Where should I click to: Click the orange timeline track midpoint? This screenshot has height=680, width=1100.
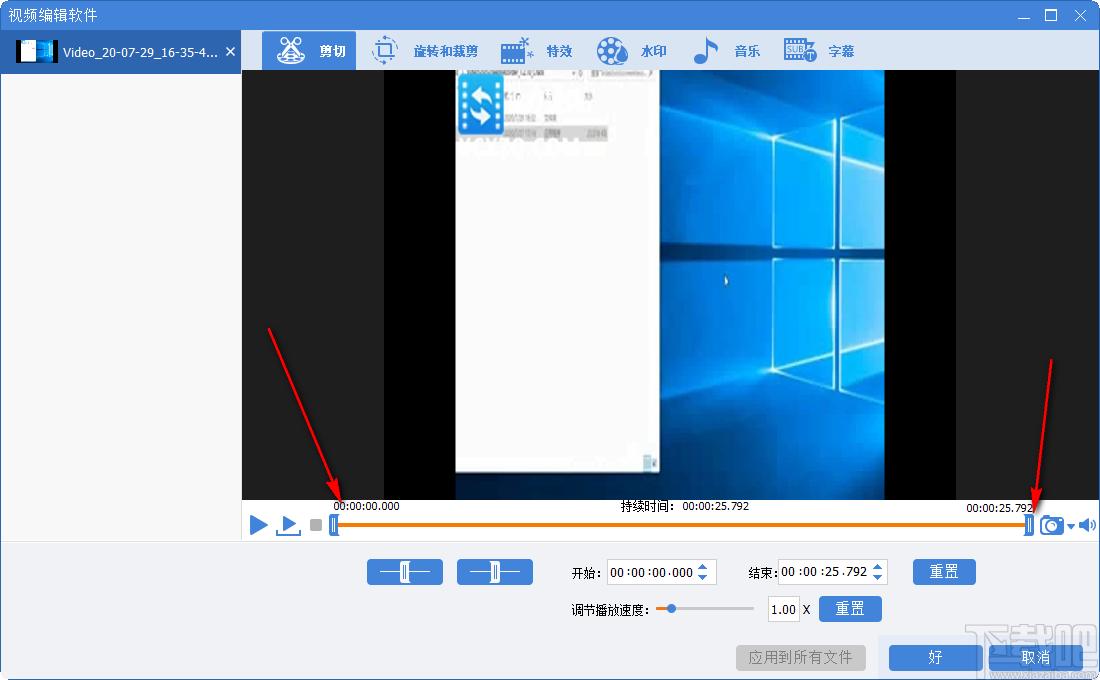[x=681, y=525]
